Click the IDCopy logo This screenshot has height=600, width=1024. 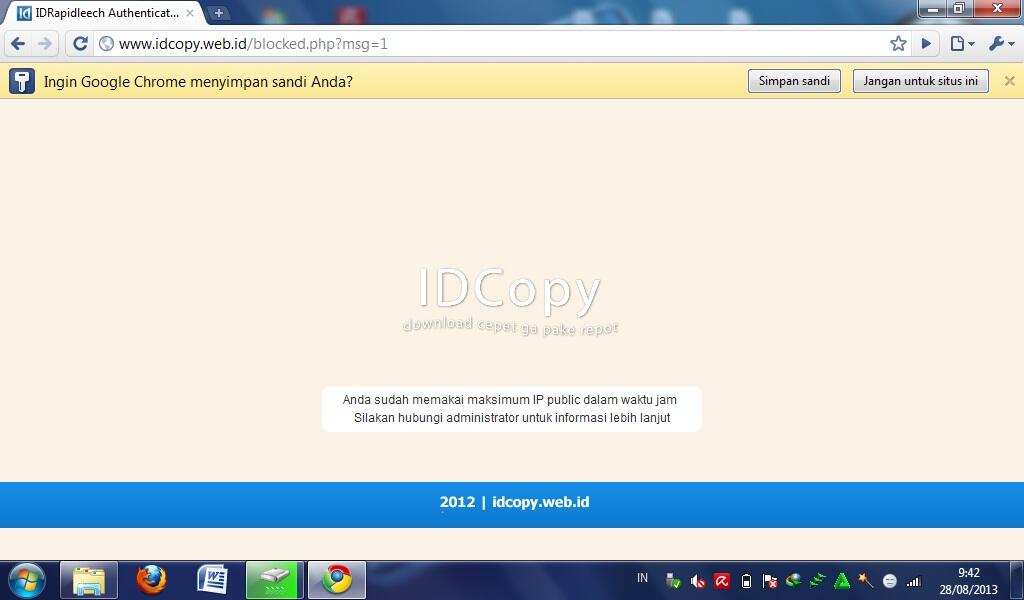(x=509, y=300)
